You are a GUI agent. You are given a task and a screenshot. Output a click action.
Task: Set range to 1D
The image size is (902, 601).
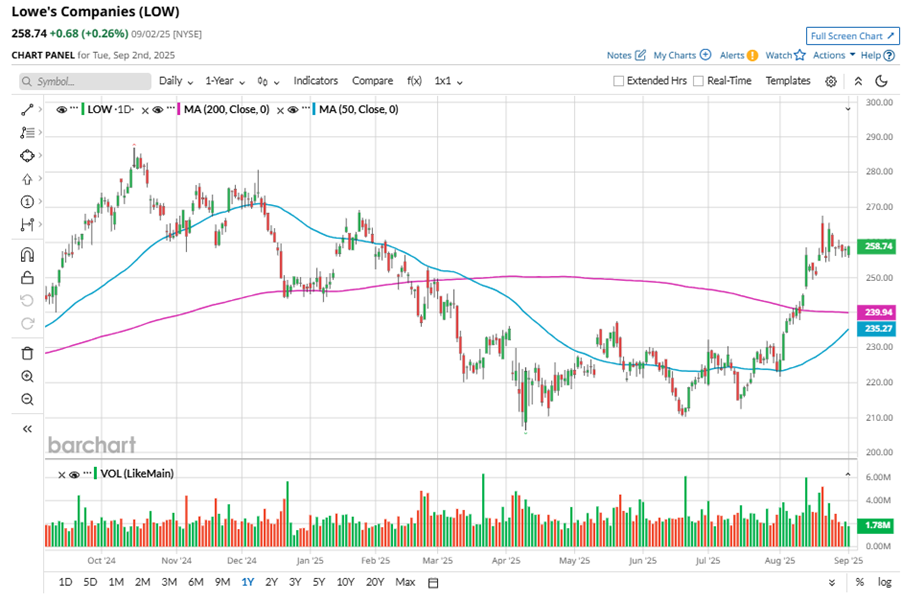pyautogui.click(x=66, y=582)
